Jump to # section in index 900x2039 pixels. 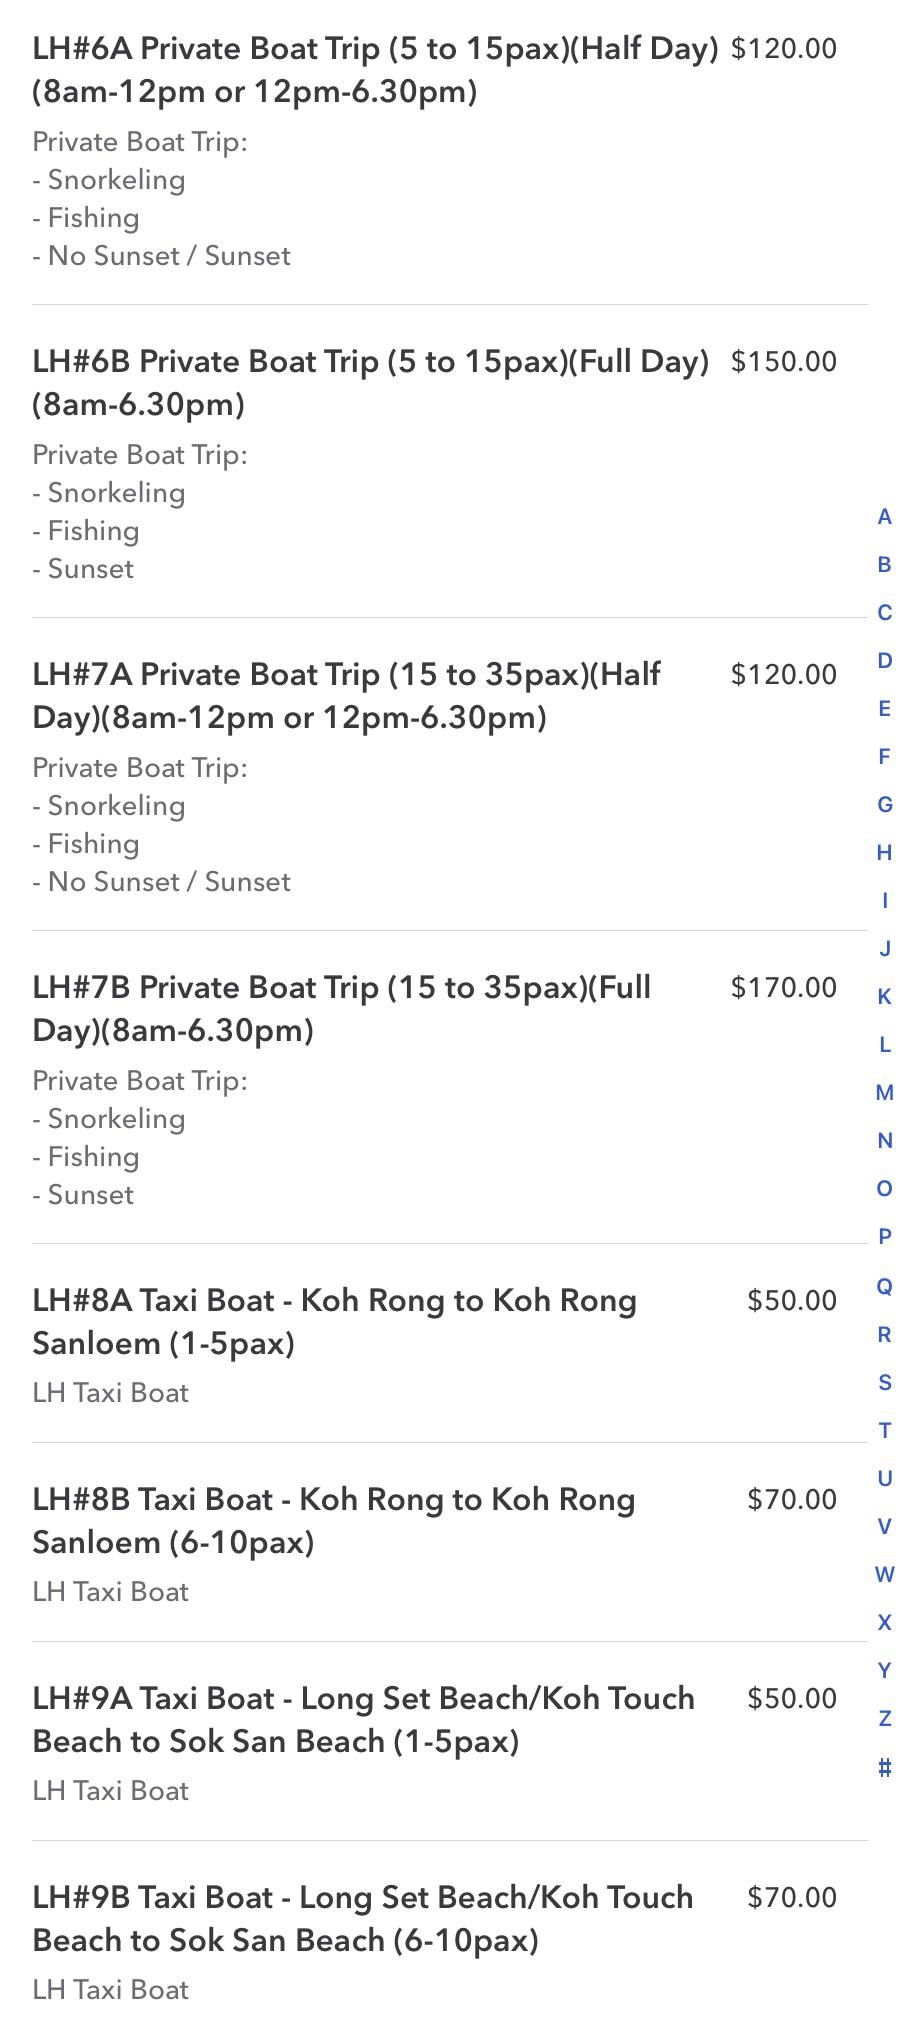point(884,1767)
